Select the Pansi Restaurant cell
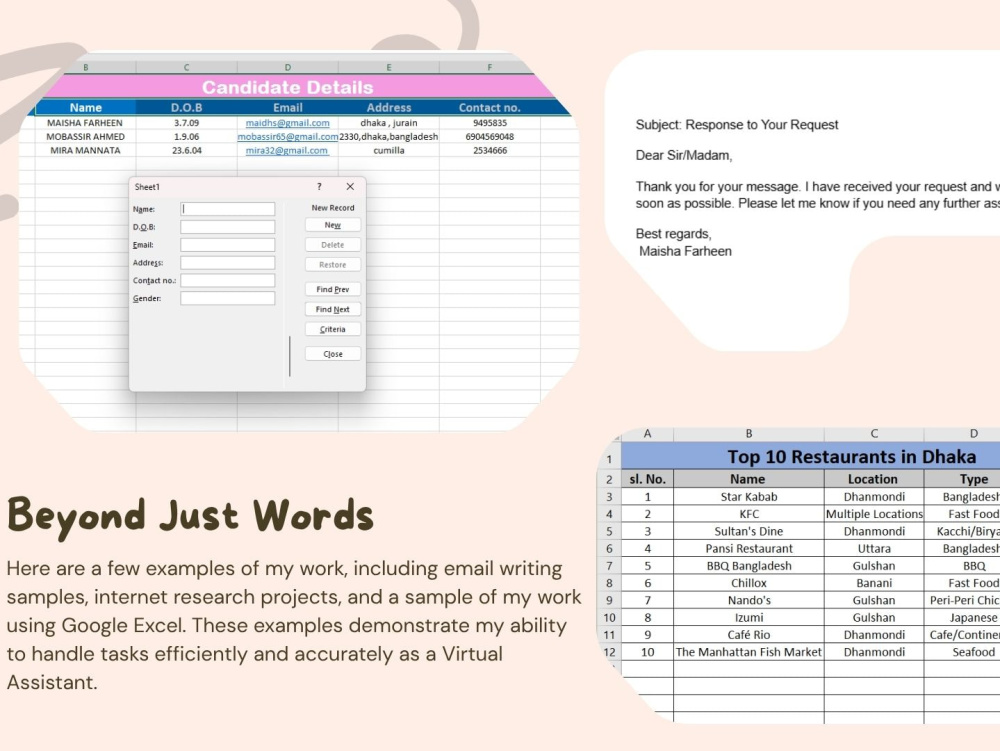The height and width of the screenshot is (751, 1000). point(749,548)
